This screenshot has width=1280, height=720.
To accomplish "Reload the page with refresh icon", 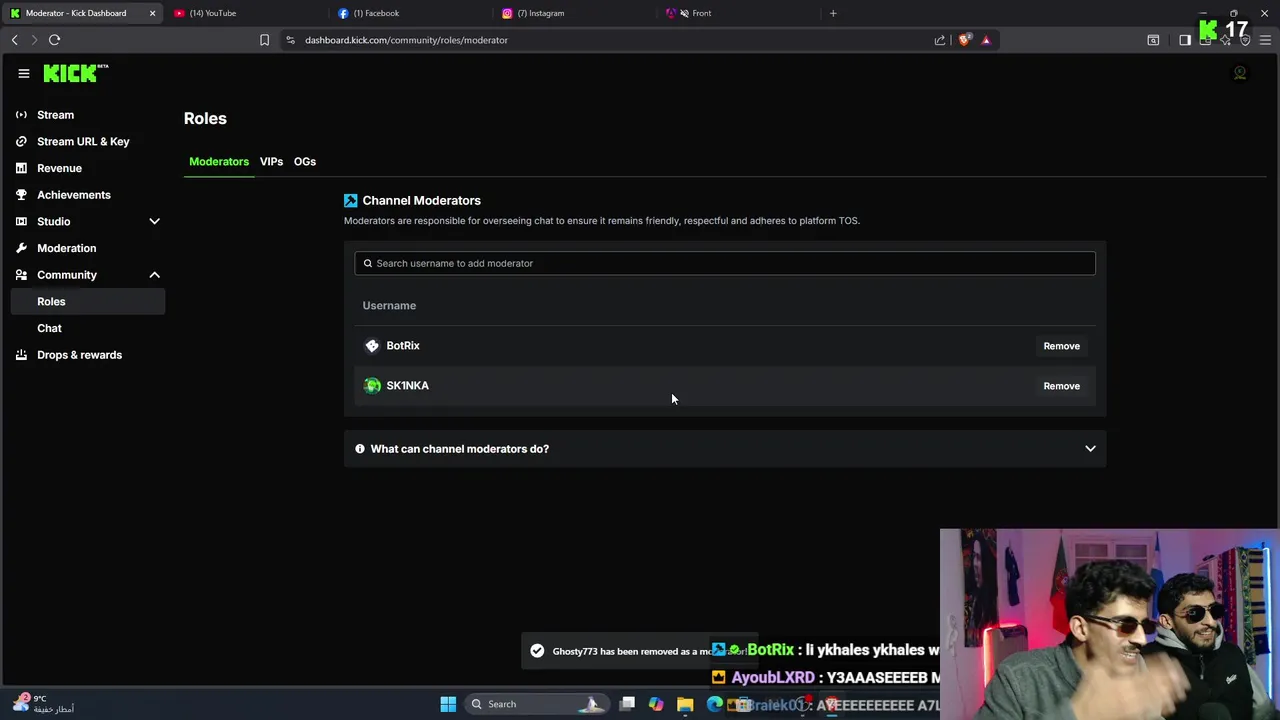I will tap(54, 40).
